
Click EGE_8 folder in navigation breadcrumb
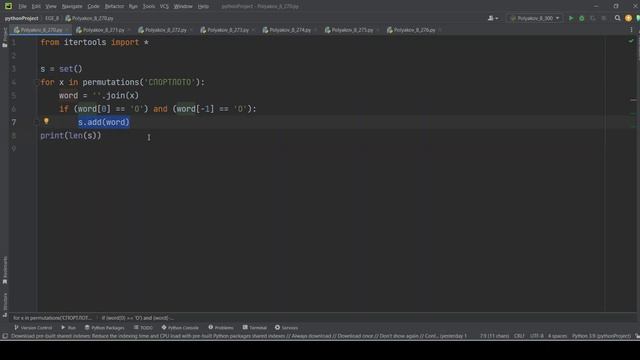(x=52, y=18)
